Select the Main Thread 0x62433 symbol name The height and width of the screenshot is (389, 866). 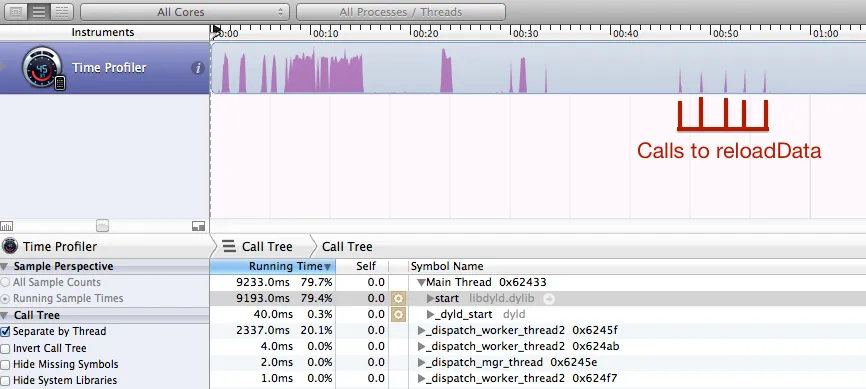(486, 282)
